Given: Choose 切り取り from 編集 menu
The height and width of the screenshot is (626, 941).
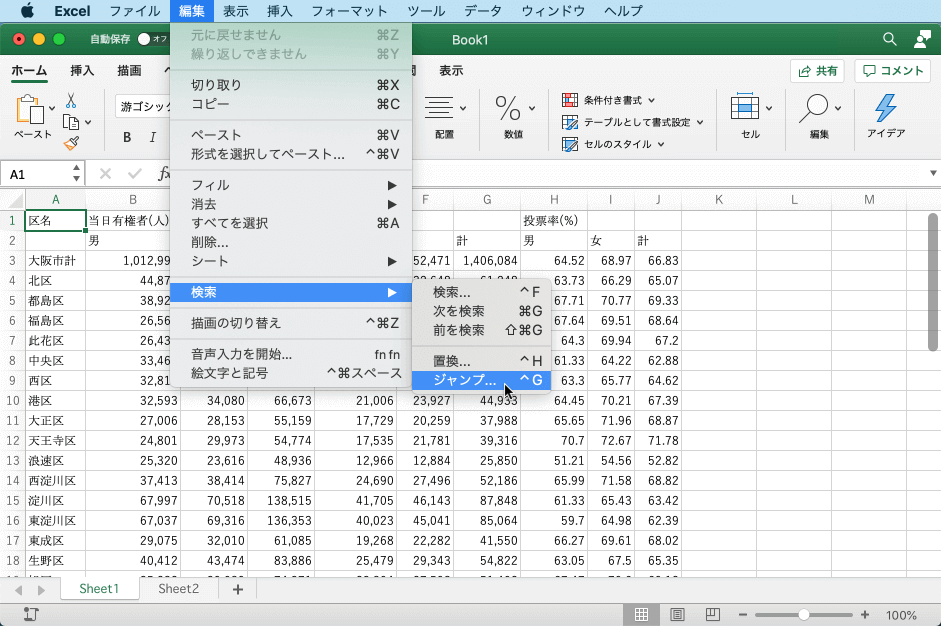Looking at the screenshot, I should pyautogui.click(x=291, y=85).
